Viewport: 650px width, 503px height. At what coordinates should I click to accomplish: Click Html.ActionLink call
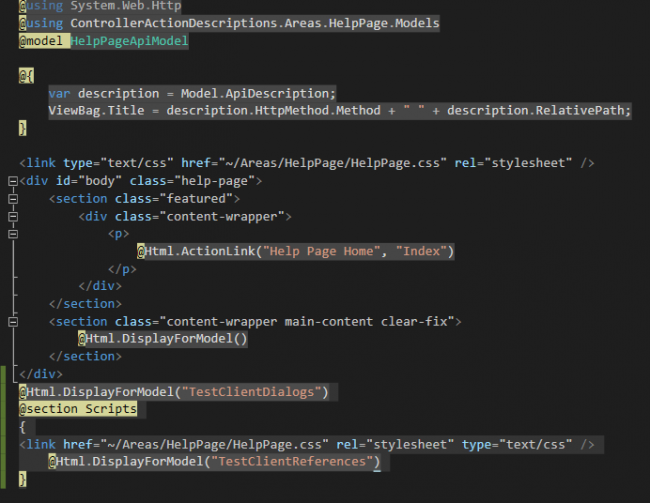point(296,251)
